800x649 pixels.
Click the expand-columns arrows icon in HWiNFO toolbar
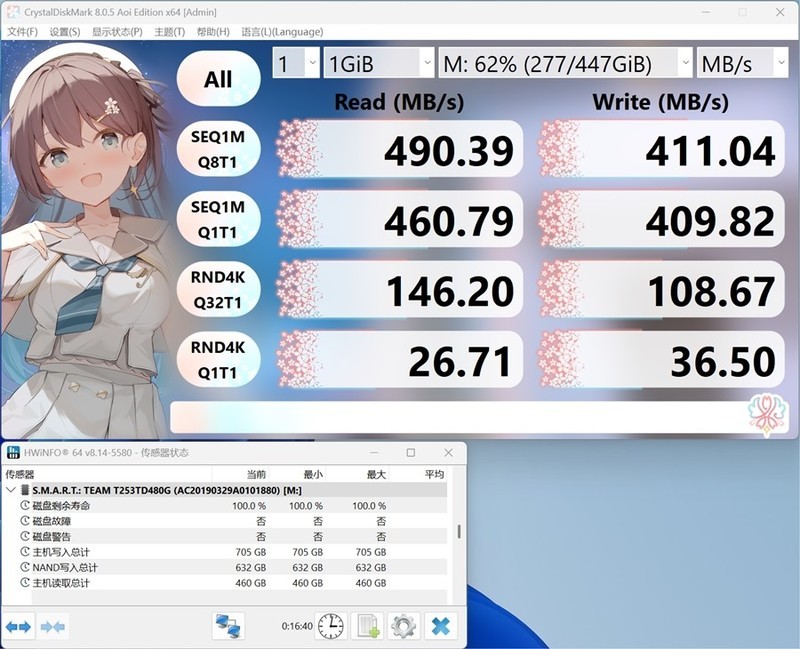coord(18,627)
